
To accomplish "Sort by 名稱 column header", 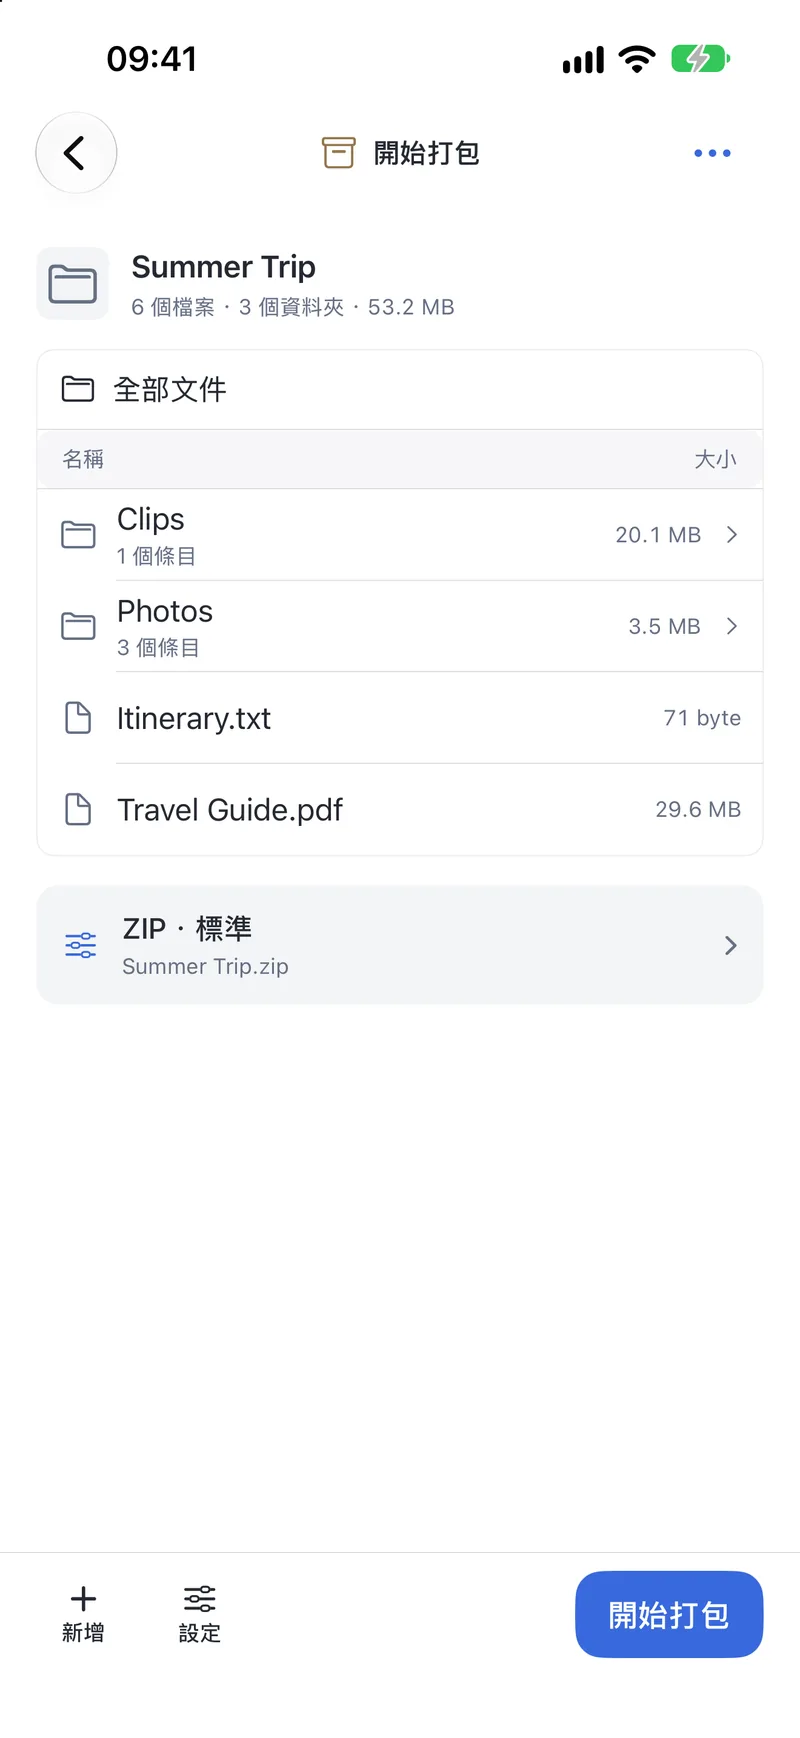I will [83, 459].
